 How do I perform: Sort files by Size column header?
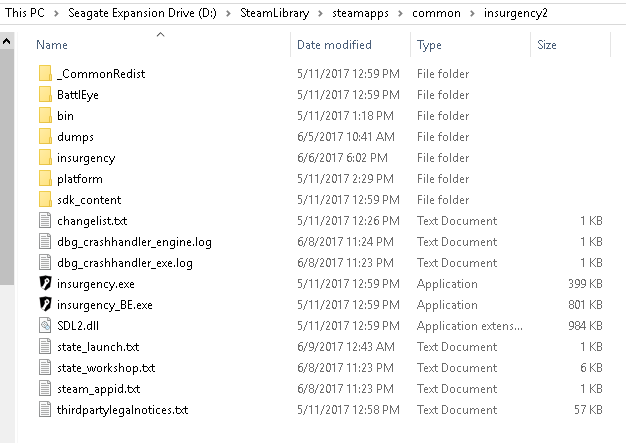(547, 45)
